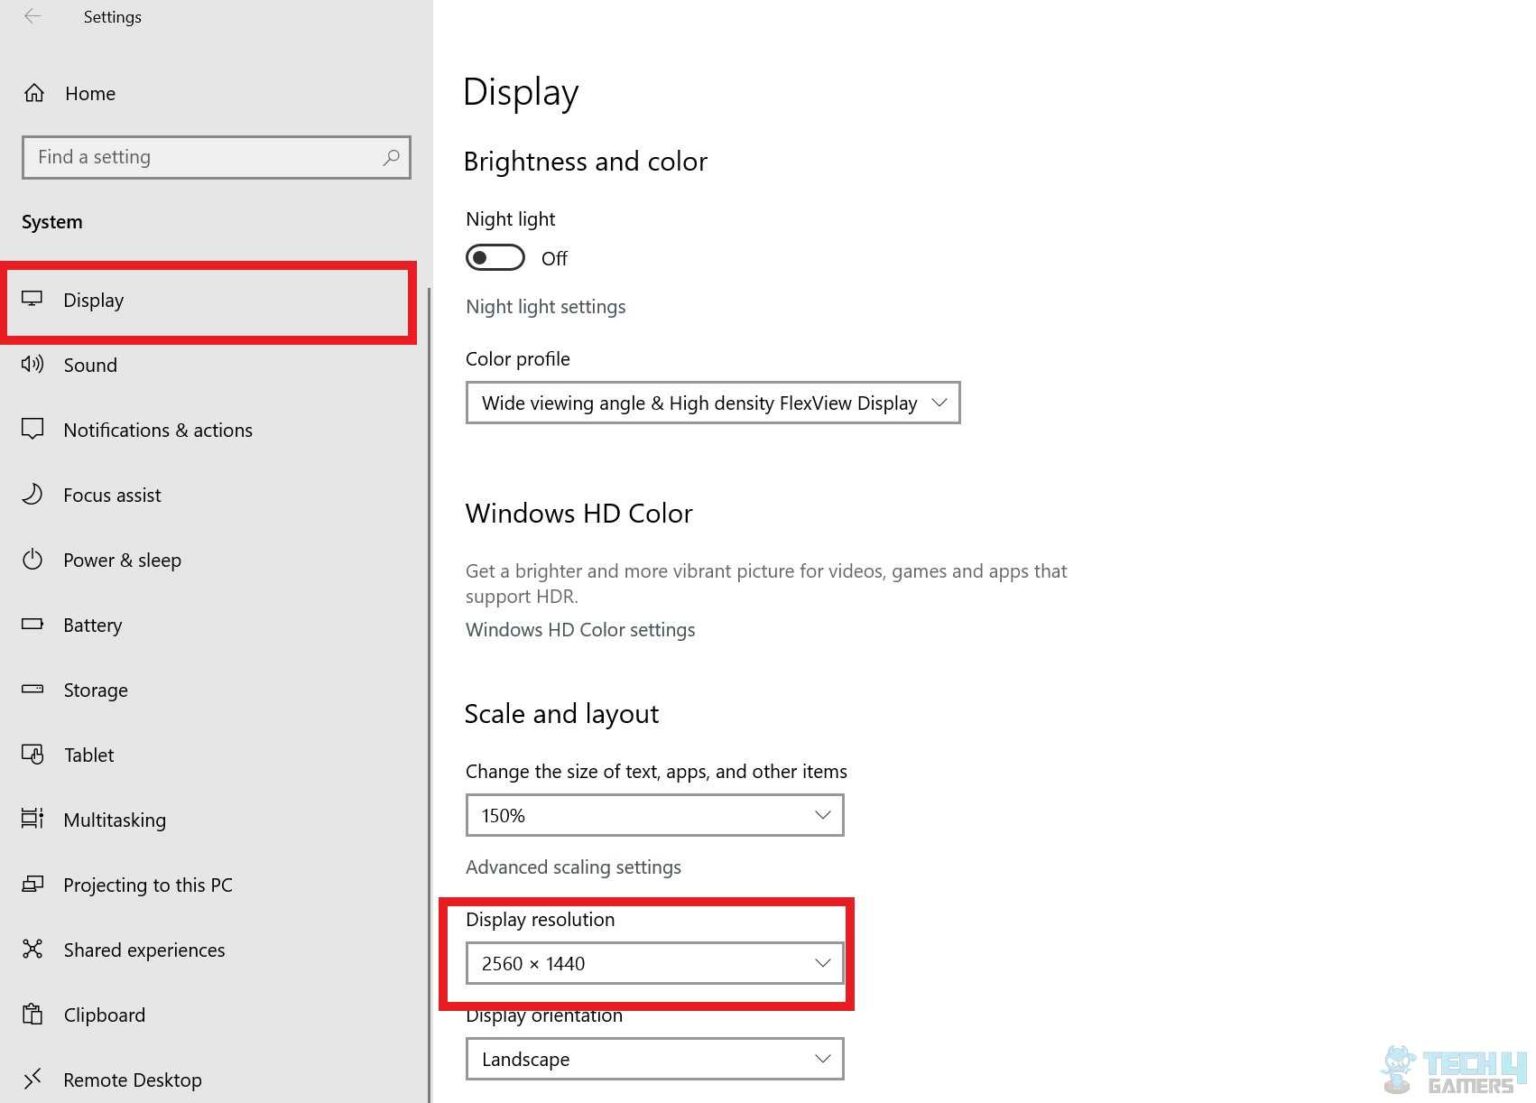Click the Home house icon

pos(34,93)
